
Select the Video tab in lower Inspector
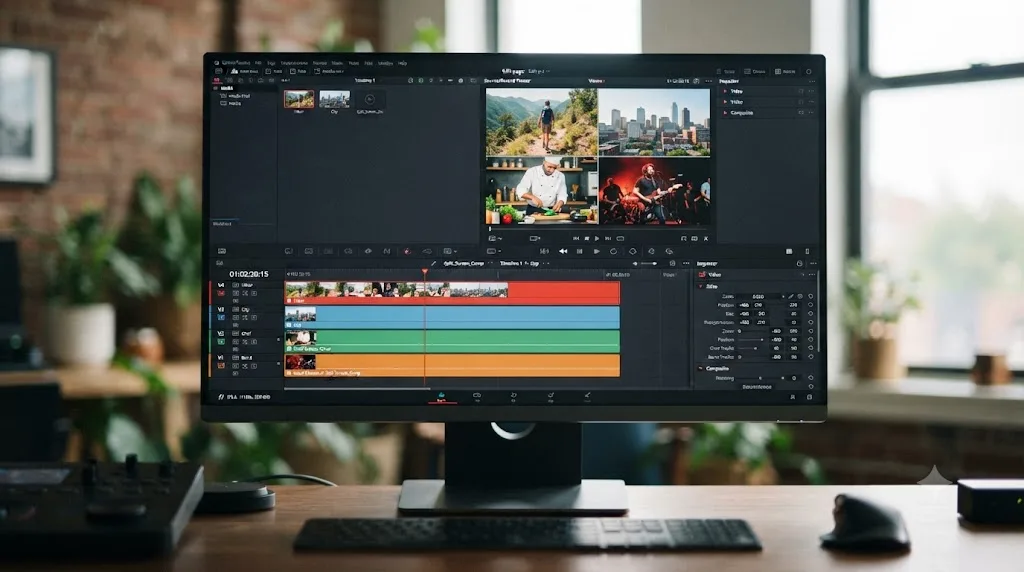[x=711, y=275]
